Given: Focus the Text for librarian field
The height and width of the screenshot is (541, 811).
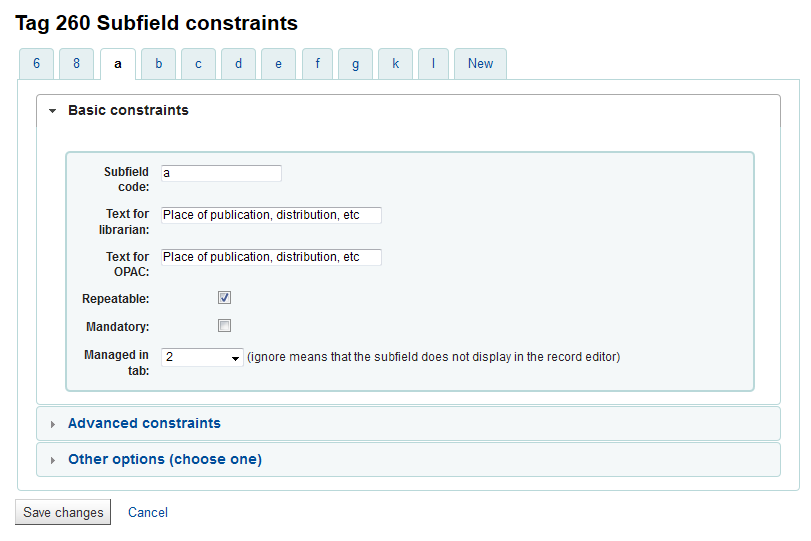Looking at the screenshot, I should [x=271, y=215].
